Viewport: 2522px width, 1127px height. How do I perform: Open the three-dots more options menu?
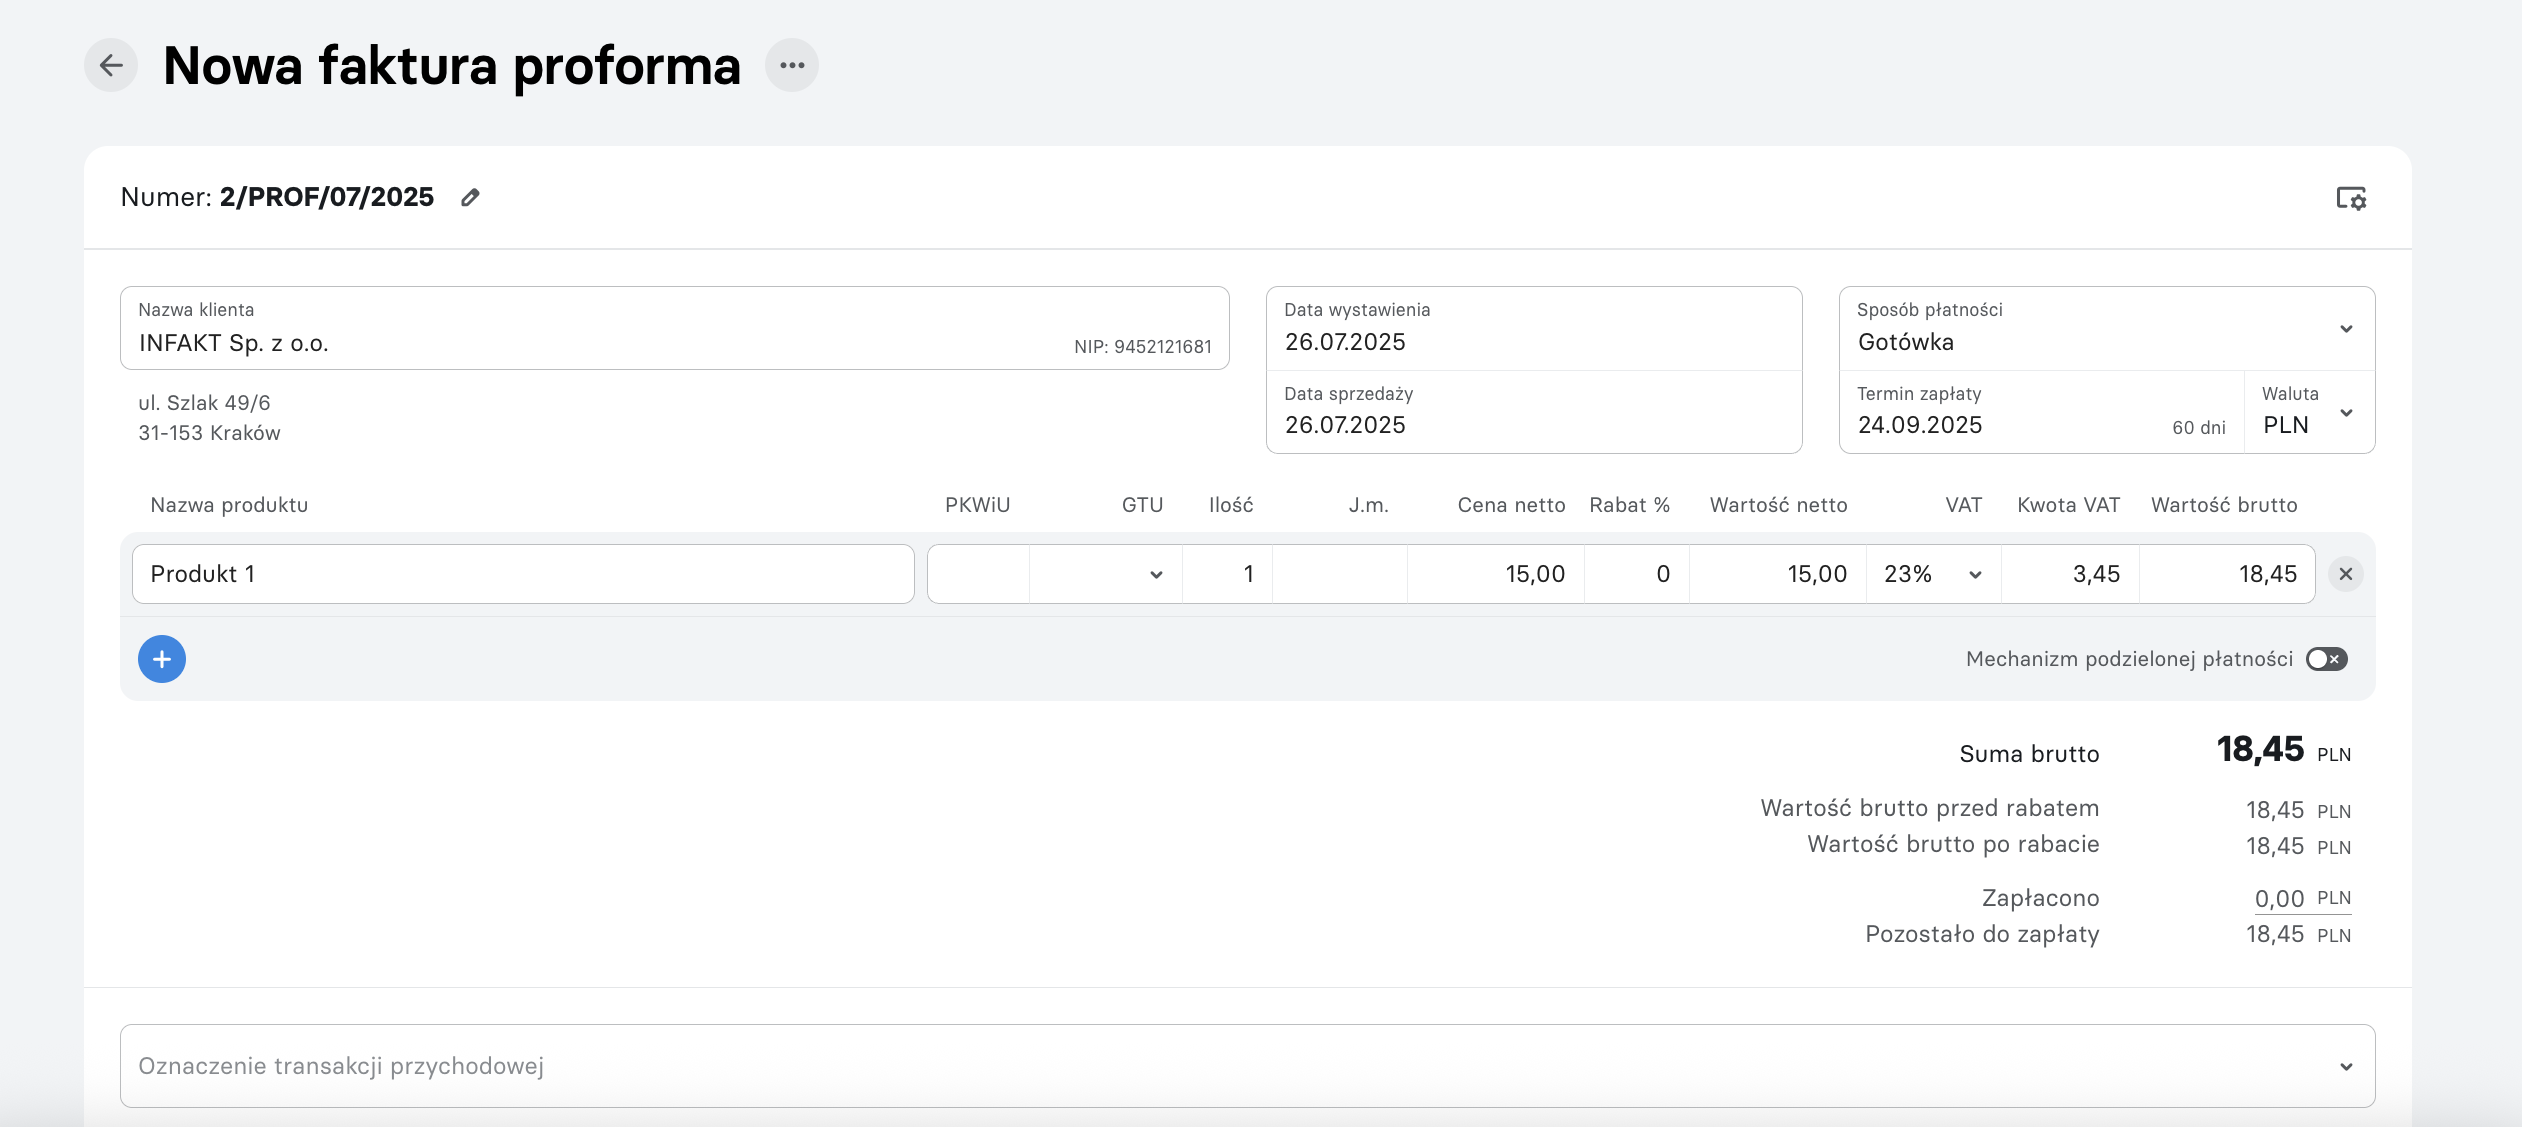pos(792,66)
